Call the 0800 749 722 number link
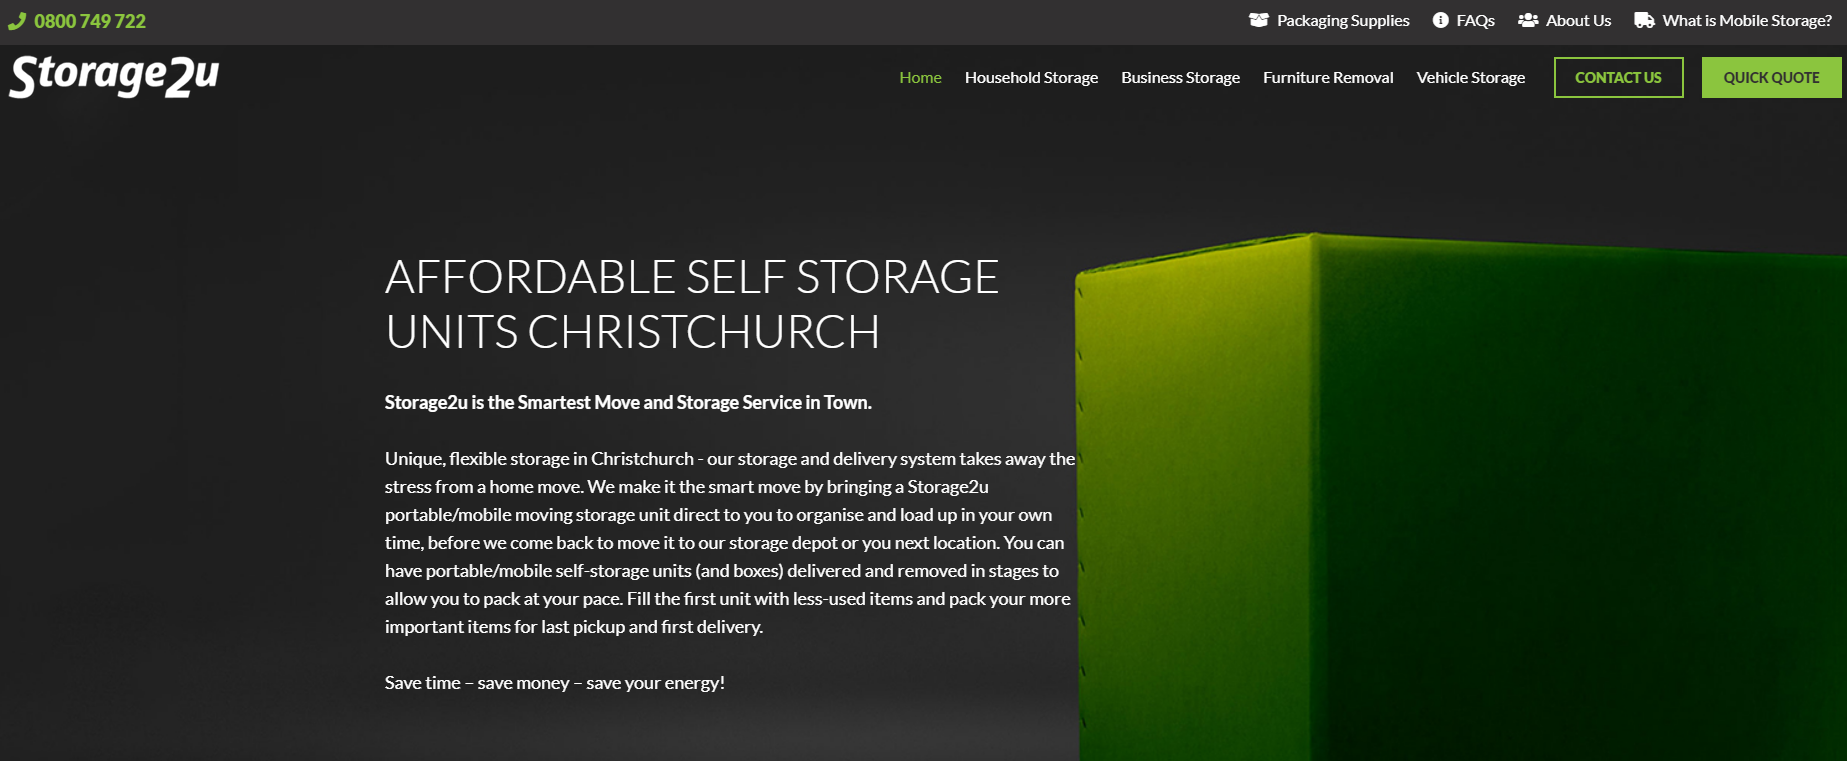This screenshot has width=1847, height=761. [90, 21]
